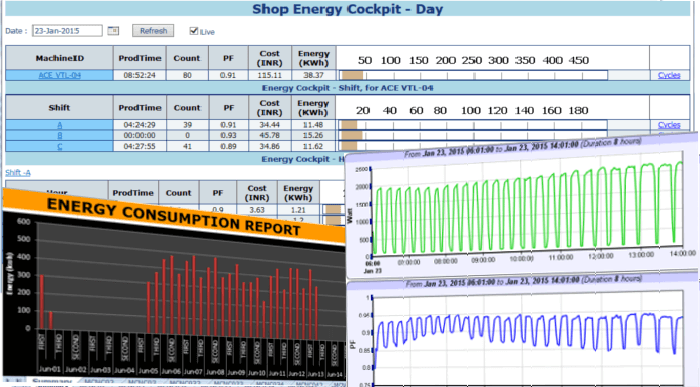The image size is (700, 387).
Task: Open shift C link
Action: click(59, 146)
